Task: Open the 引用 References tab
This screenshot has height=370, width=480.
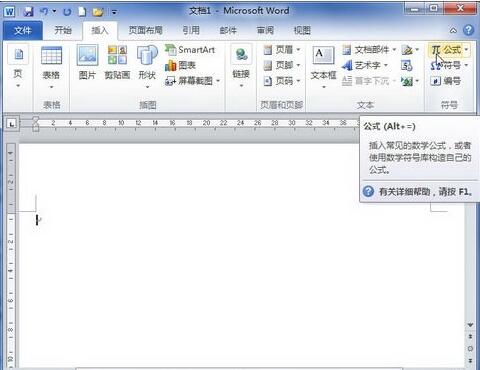Action: click(191, 30)
